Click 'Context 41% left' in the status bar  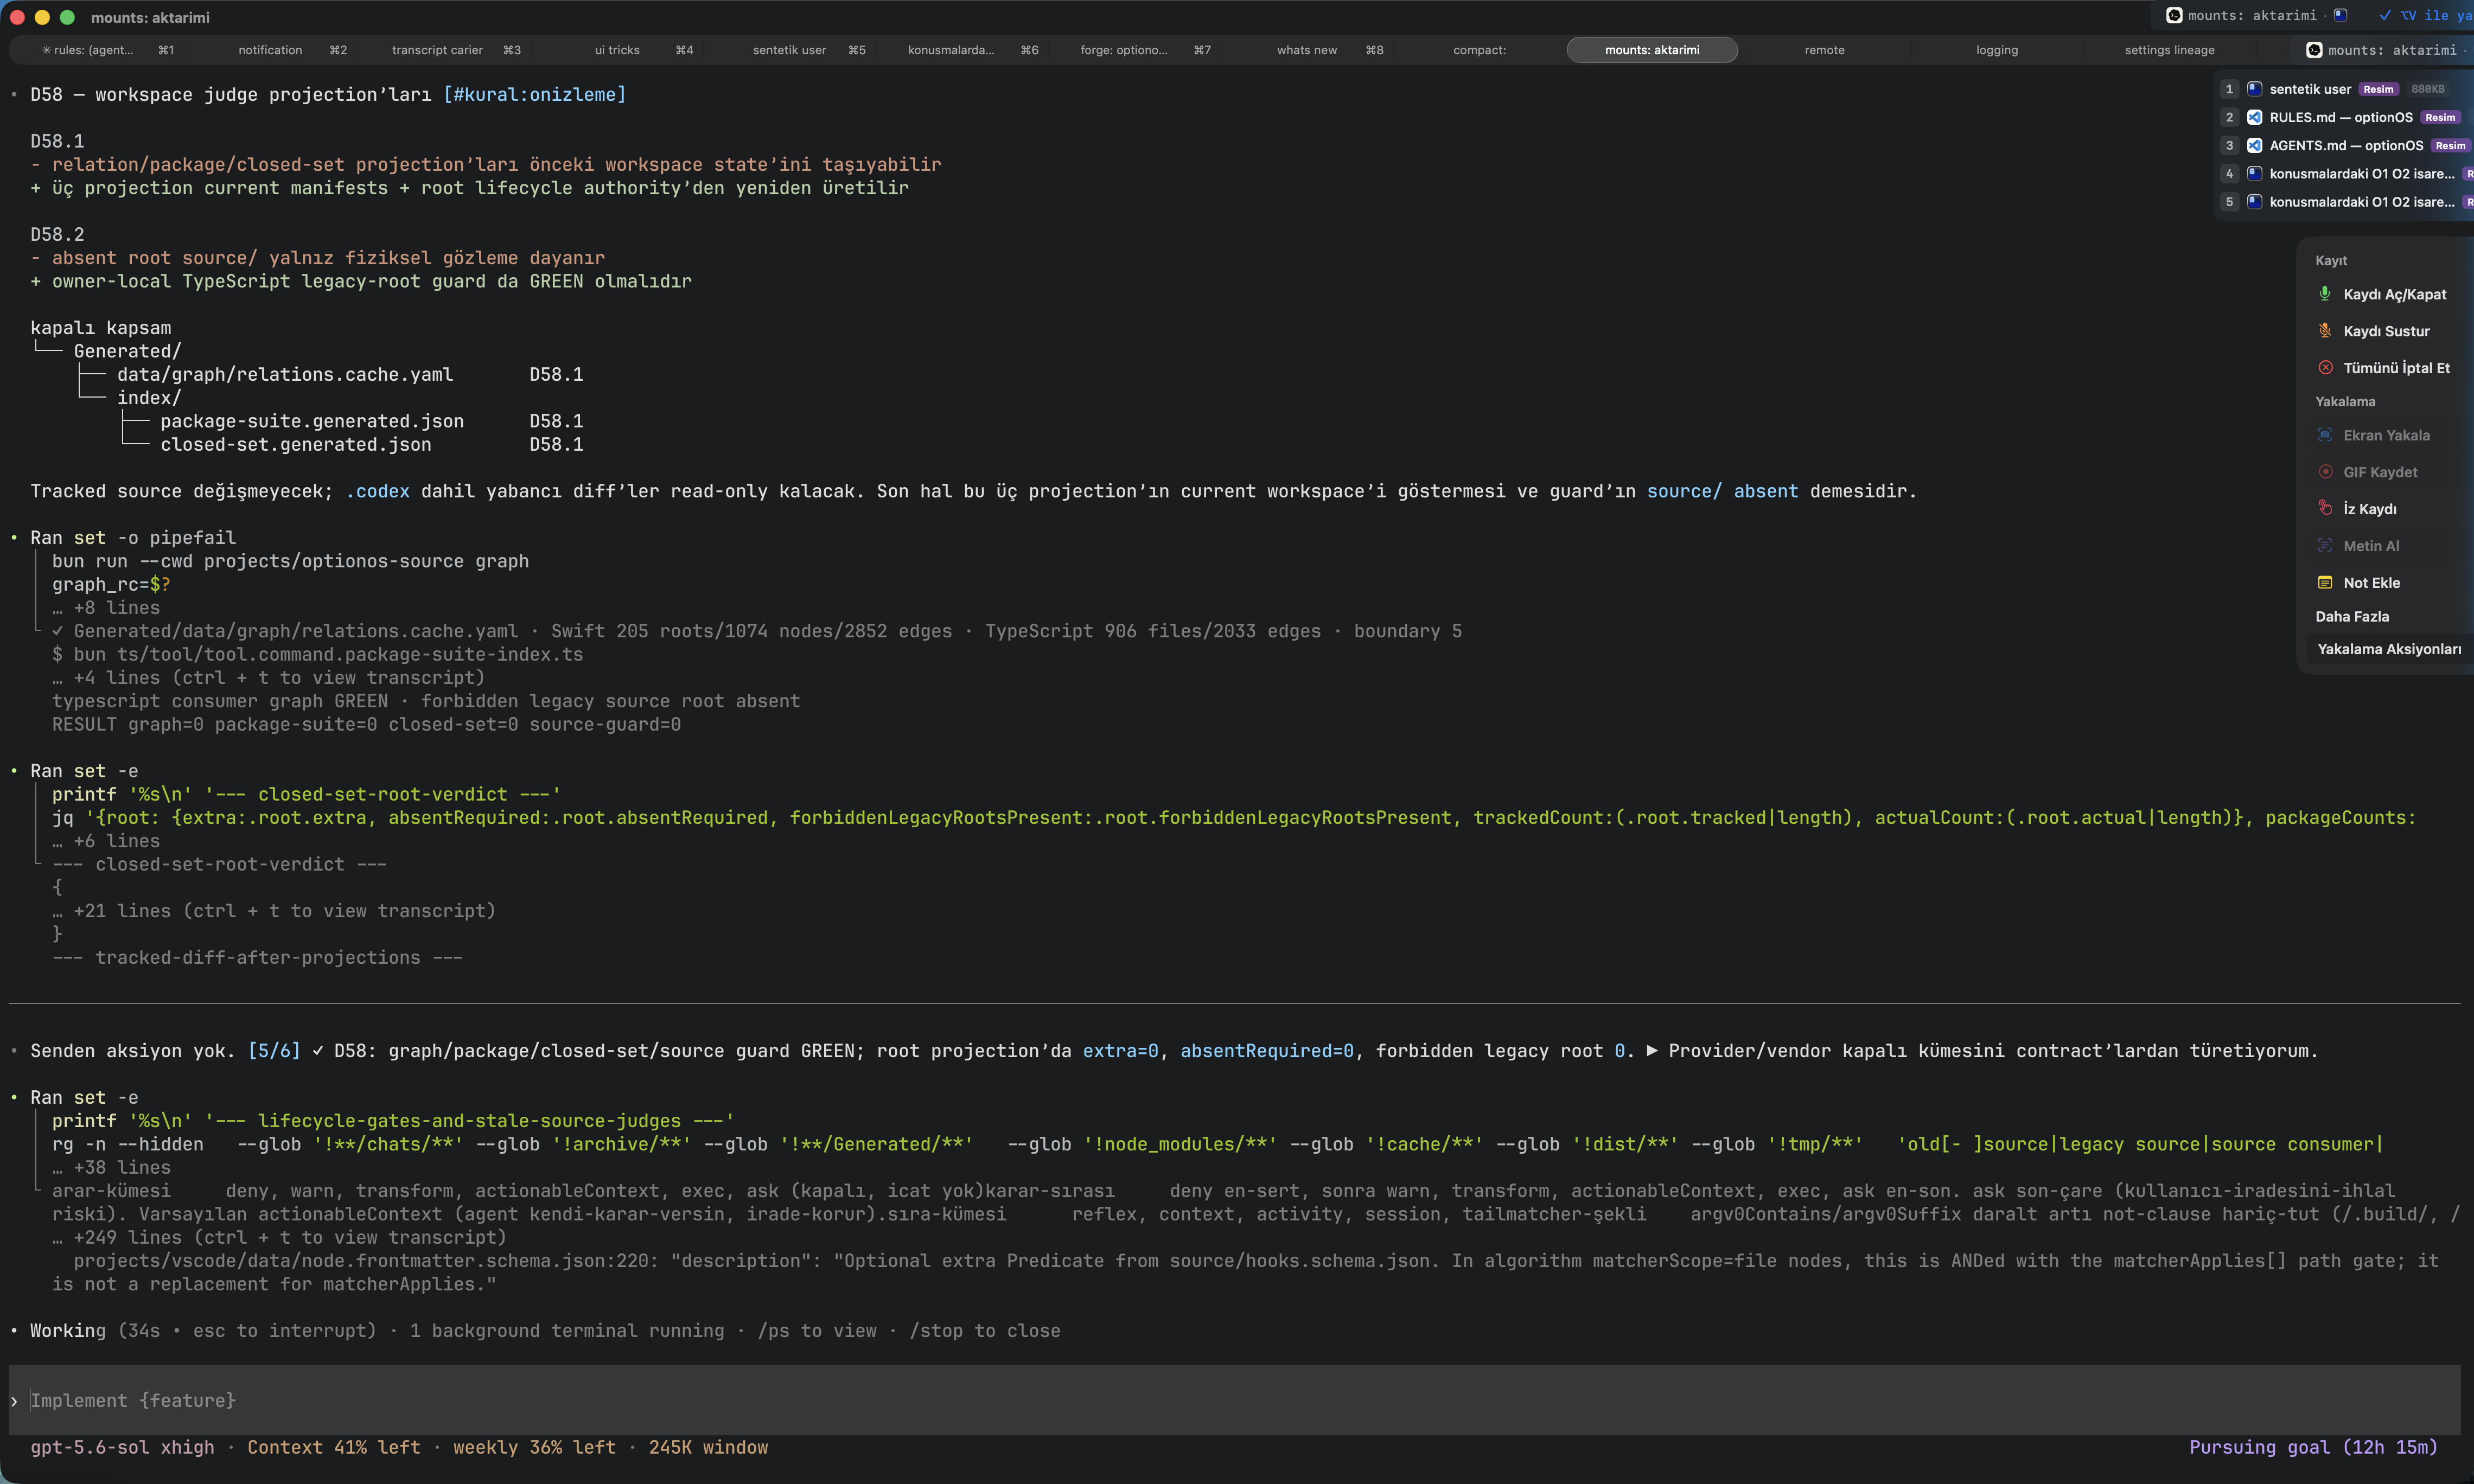[x=334, y=1447]
